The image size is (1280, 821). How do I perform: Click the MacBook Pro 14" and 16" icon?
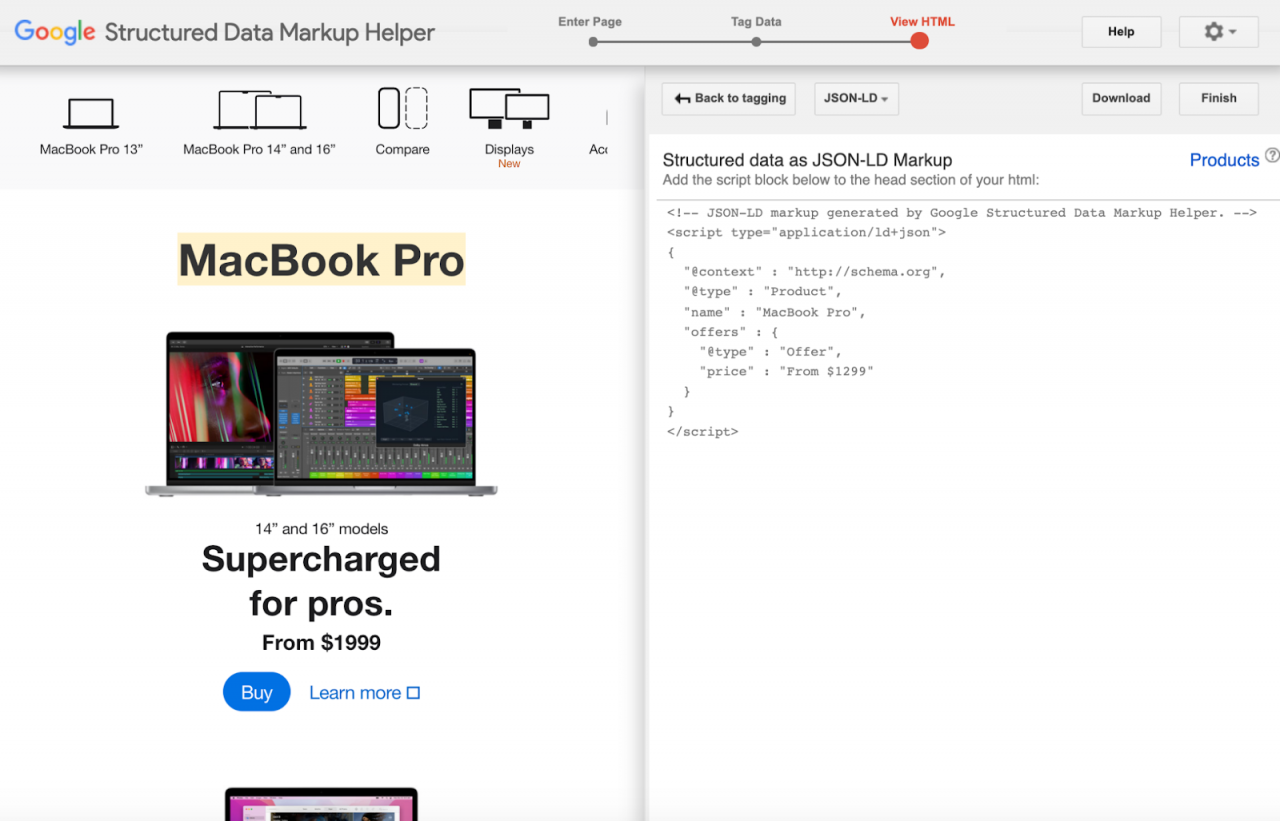click(259, 110)
